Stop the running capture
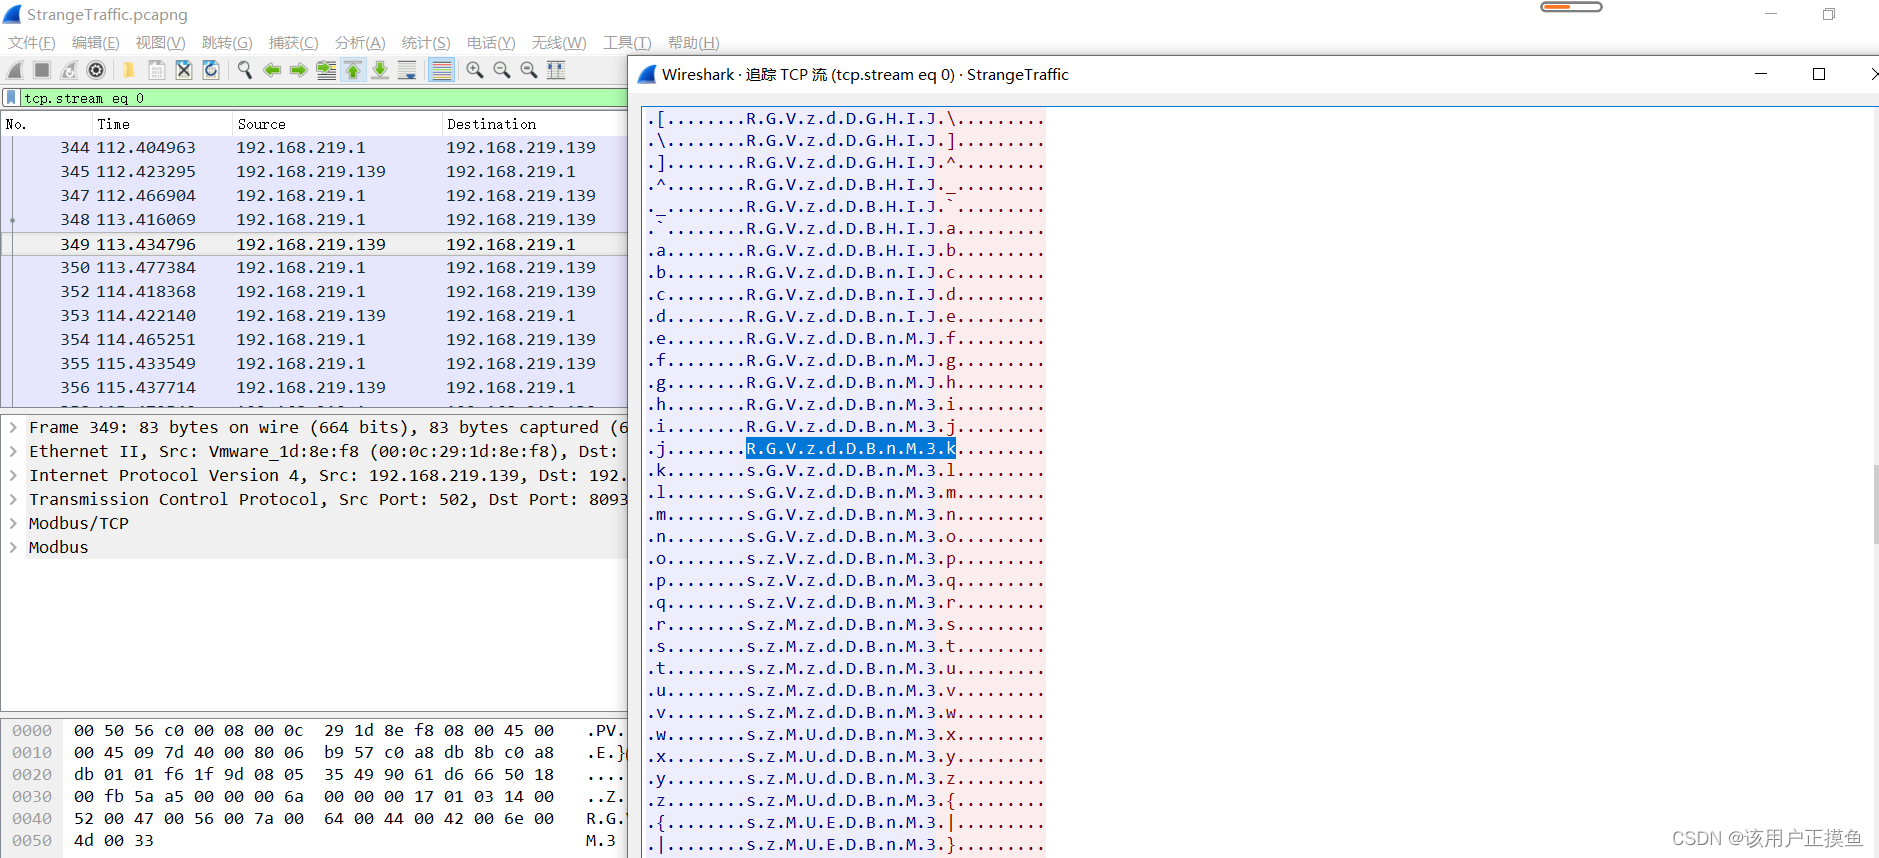The width and height of the screenshot is (1879, 858). click(42, 70)
